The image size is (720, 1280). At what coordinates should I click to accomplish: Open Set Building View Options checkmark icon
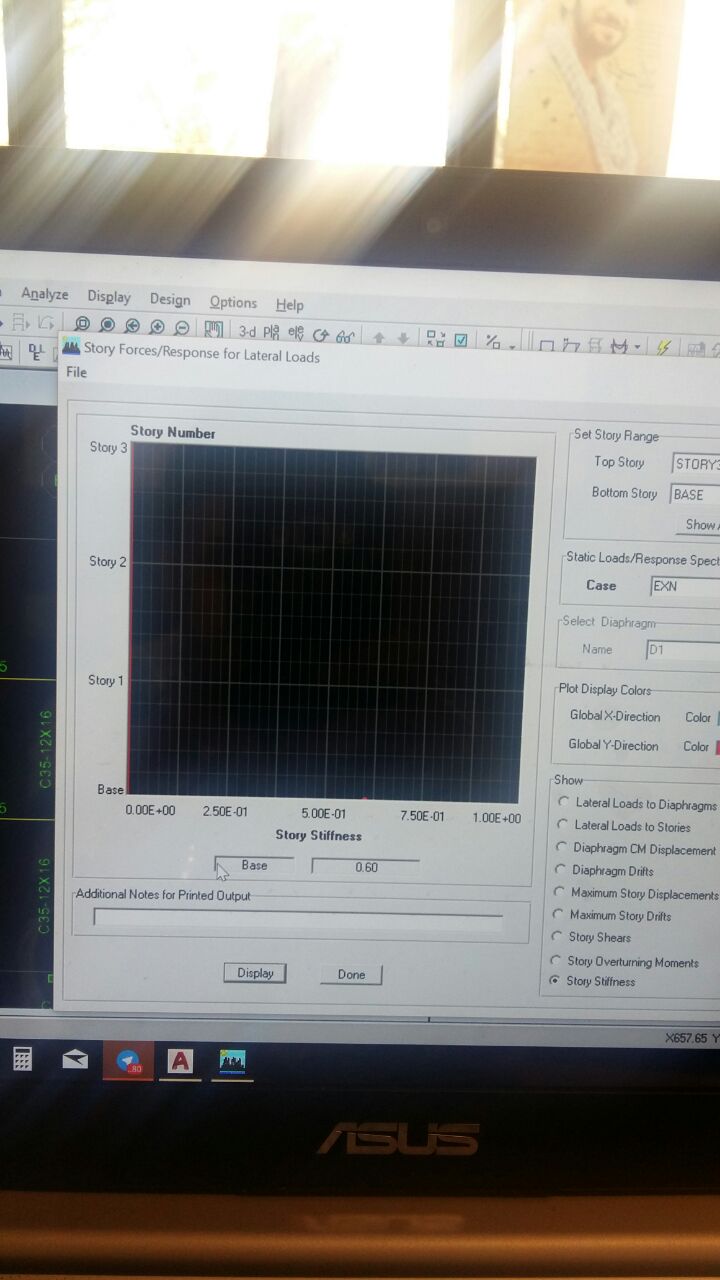[461, 340]
